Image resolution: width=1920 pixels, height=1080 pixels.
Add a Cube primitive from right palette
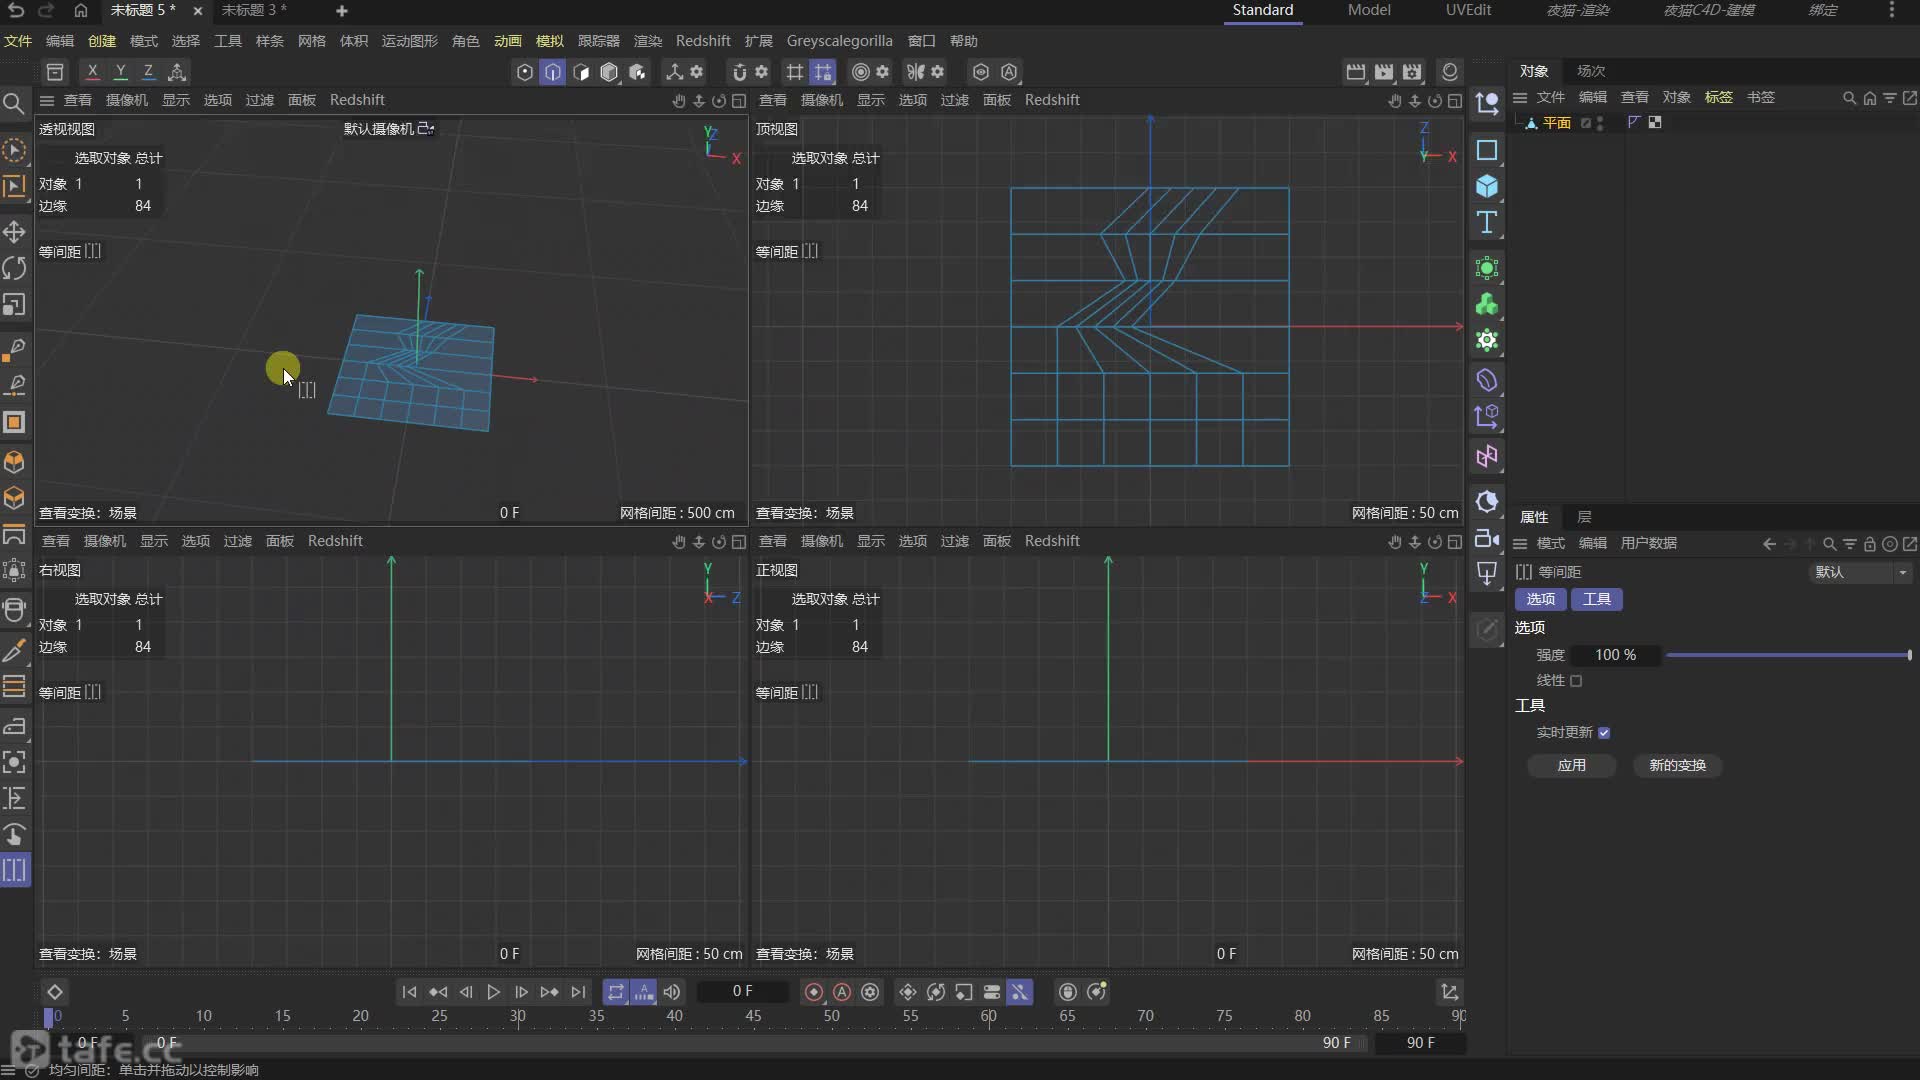[1487, 186]
